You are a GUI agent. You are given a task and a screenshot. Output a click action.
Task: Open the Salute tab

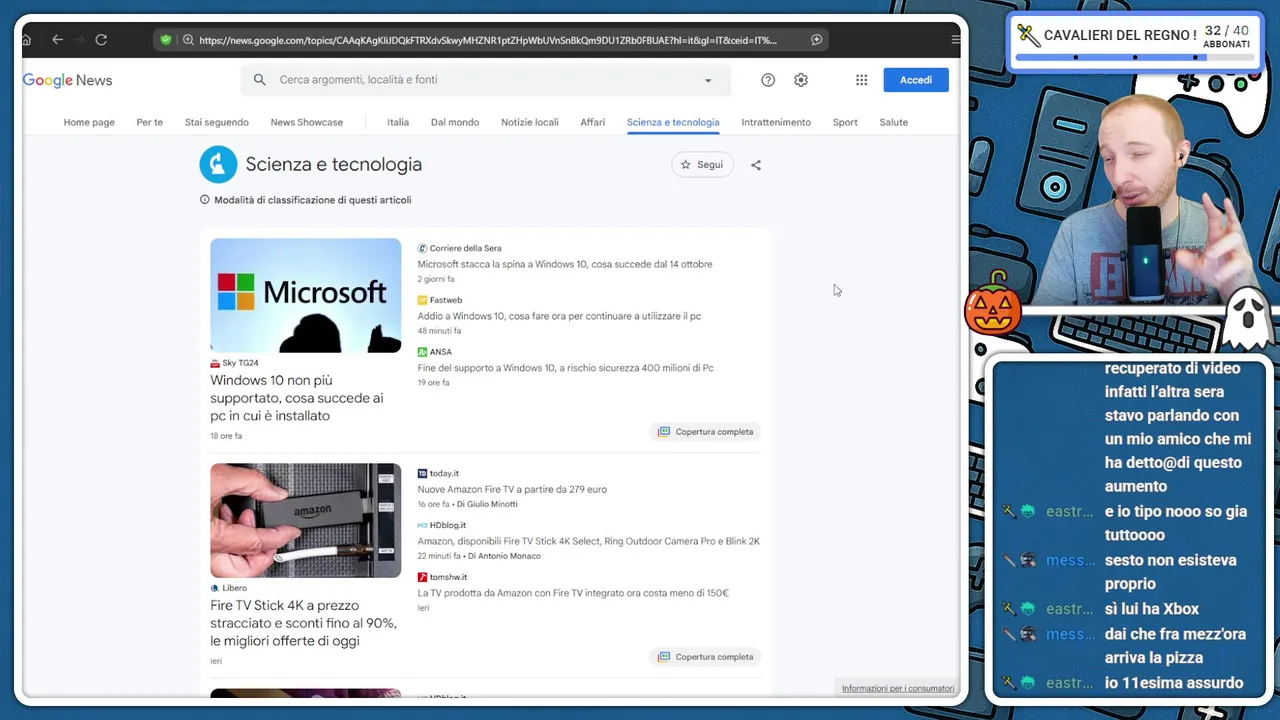coord(894,122)
